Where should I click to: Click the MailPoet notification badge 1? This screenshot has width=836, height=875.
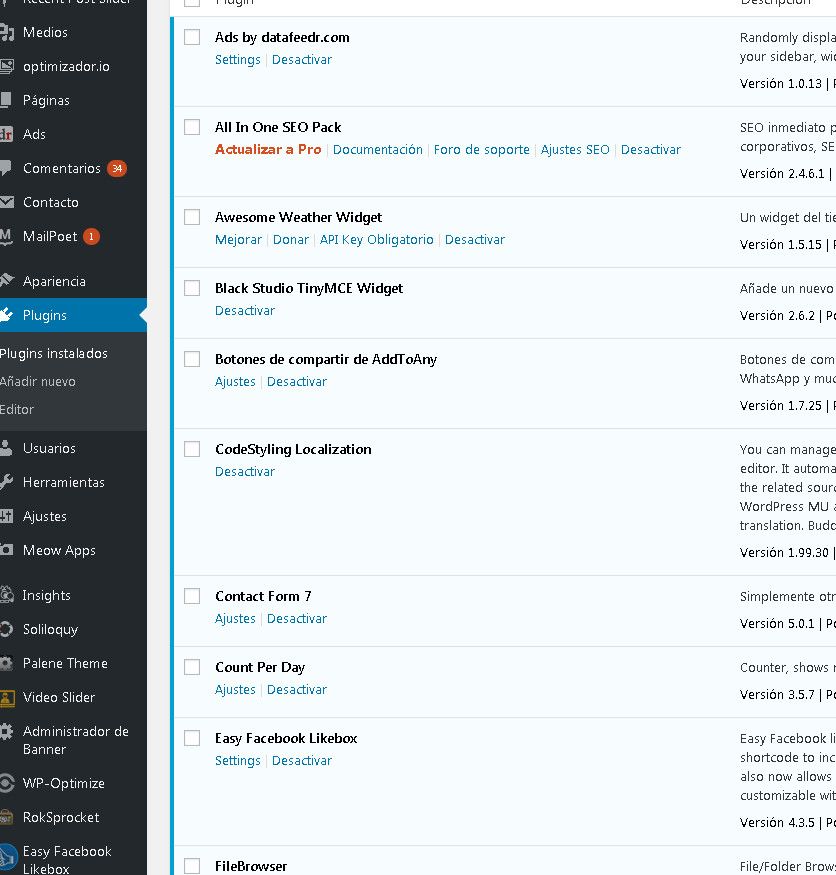pyautogui.click(x=92, y=237)
